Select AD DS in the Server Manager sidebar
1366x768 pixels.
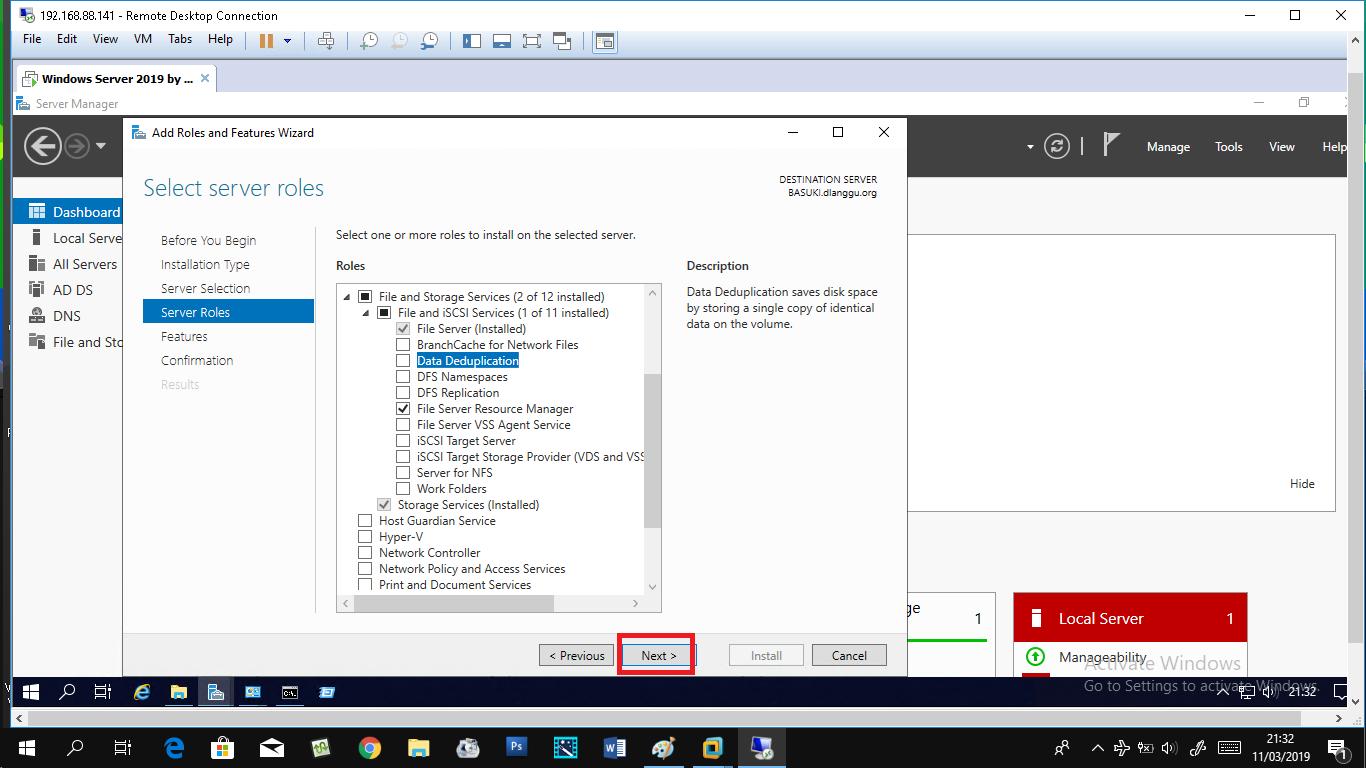pyautogui.click(x=72, y=290)
